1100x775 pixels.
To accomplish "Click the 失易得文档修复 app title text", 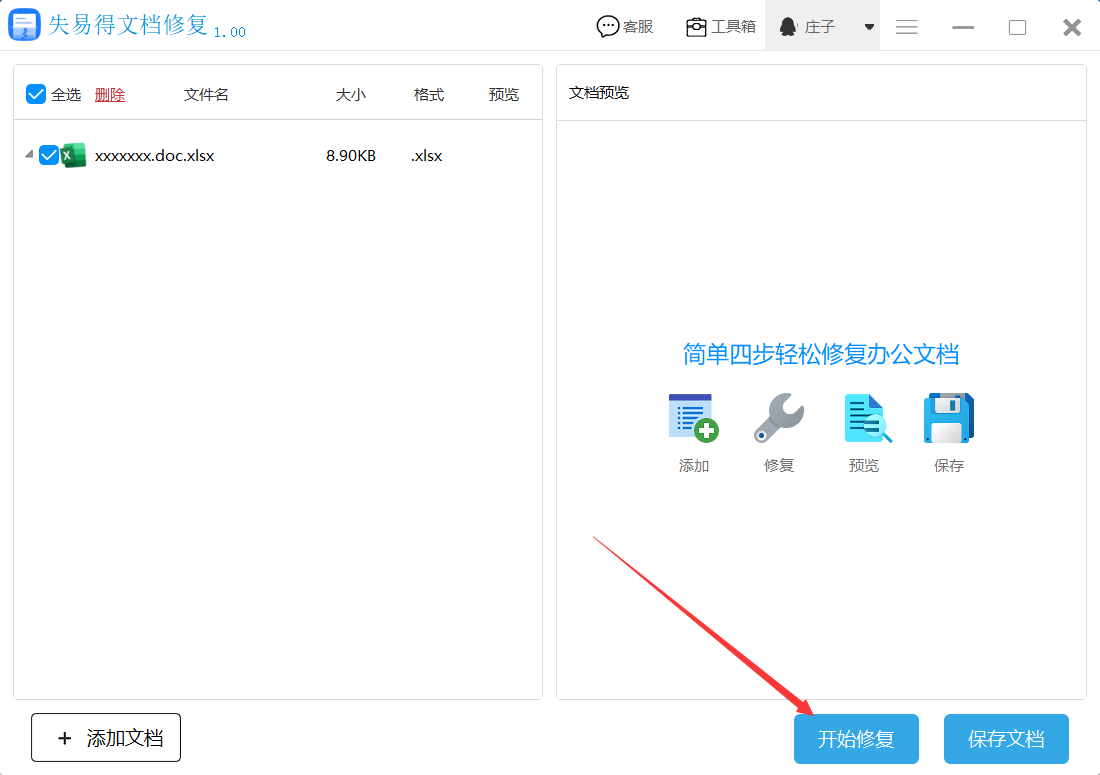I will tap(128, 25).
